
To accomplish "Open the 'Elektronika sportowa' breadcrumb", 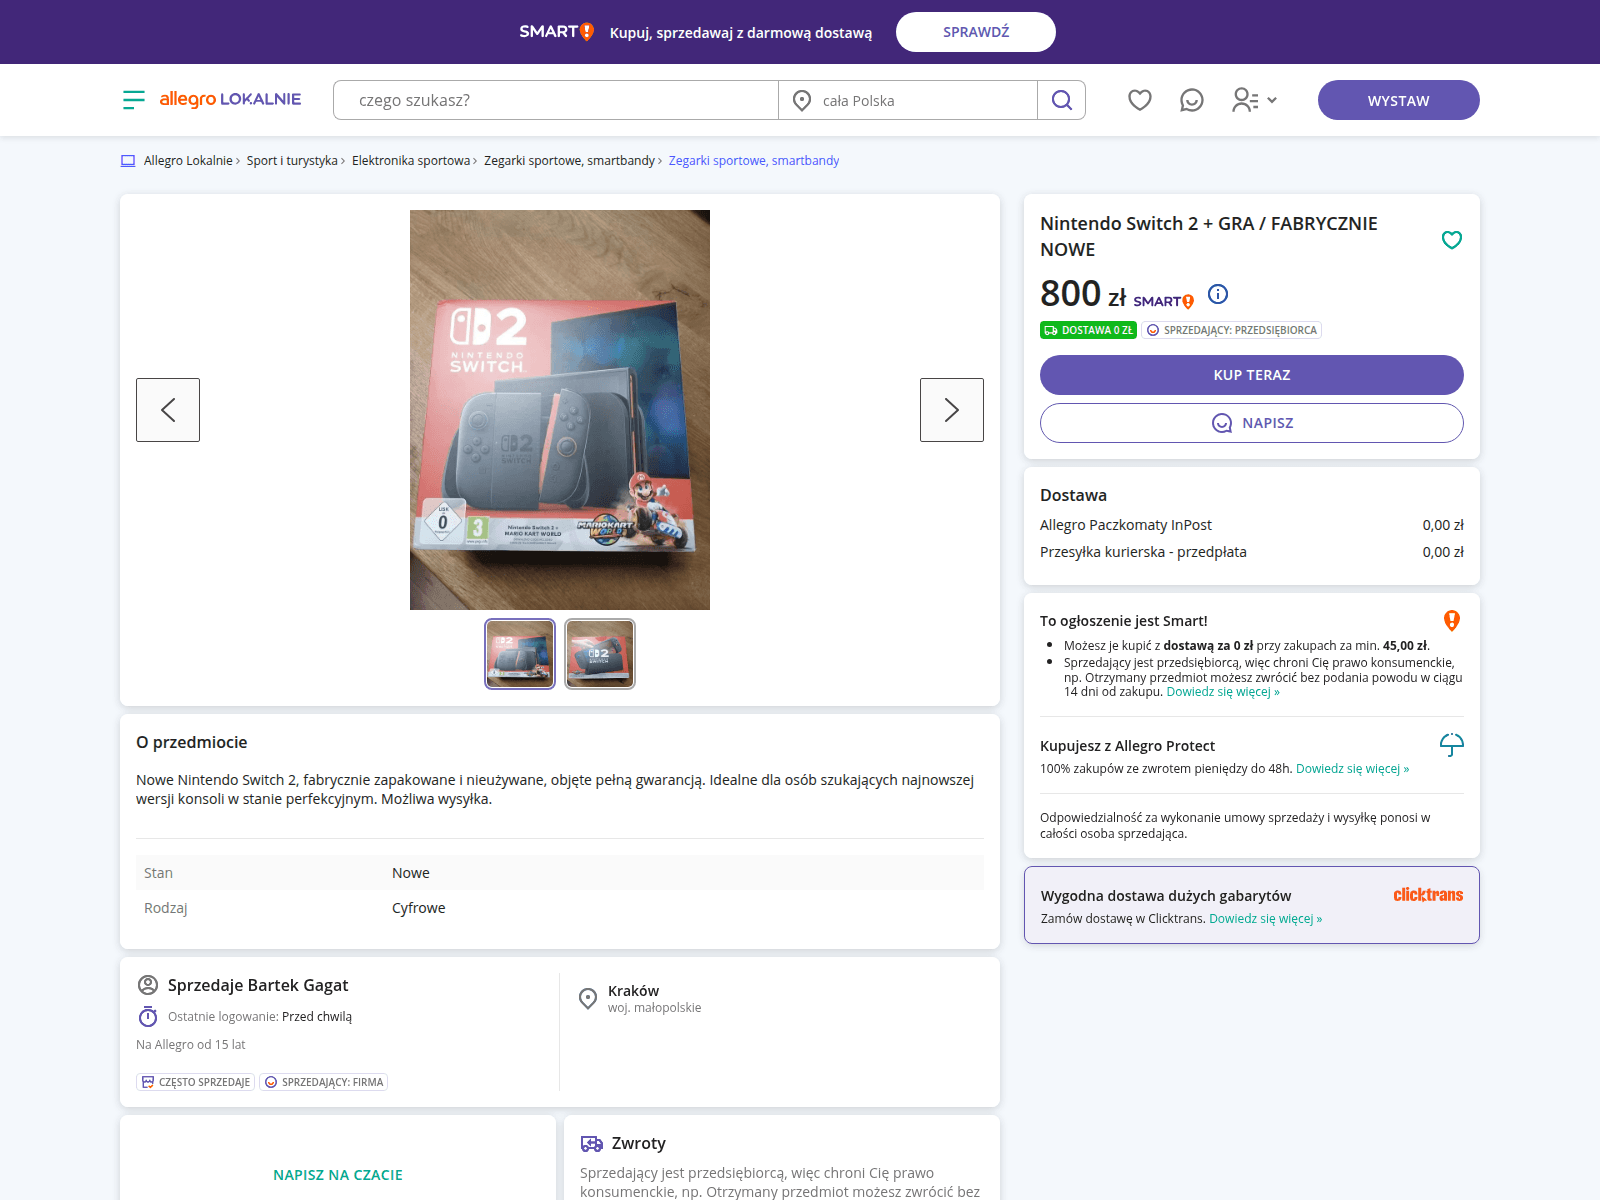I will [x=411, y=161].
